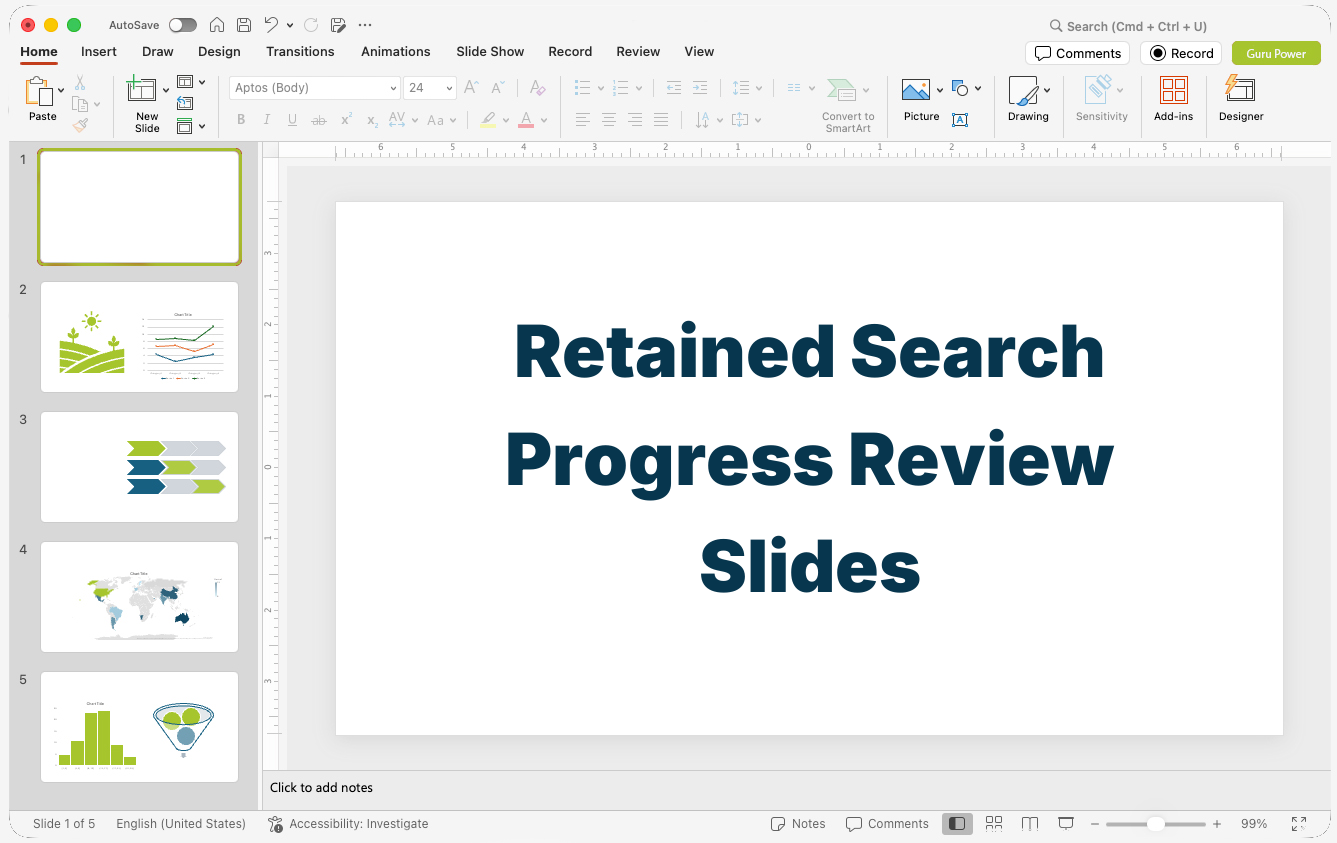Open the Add-ins gallery

[x=1173, y=99]
